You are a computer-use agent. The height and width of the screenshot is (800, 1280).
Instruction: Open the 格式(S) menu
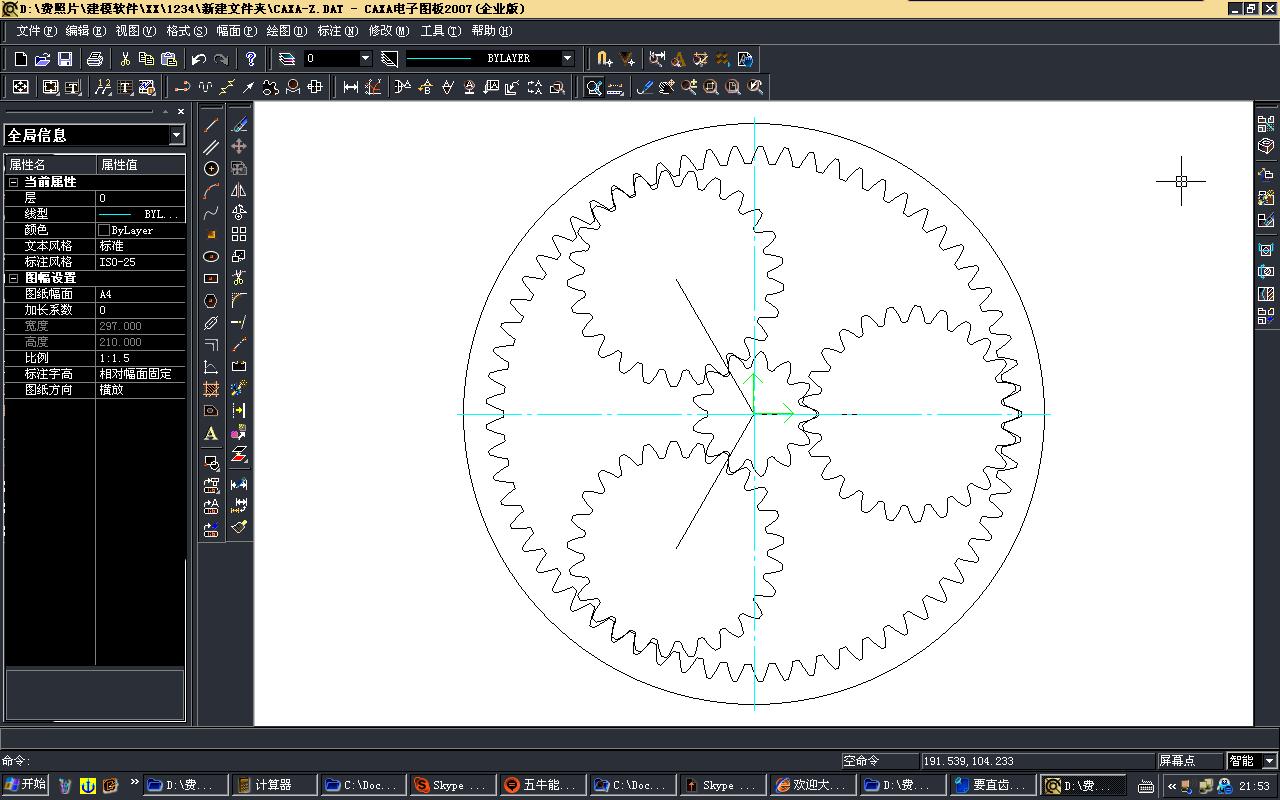click(186, 31)
